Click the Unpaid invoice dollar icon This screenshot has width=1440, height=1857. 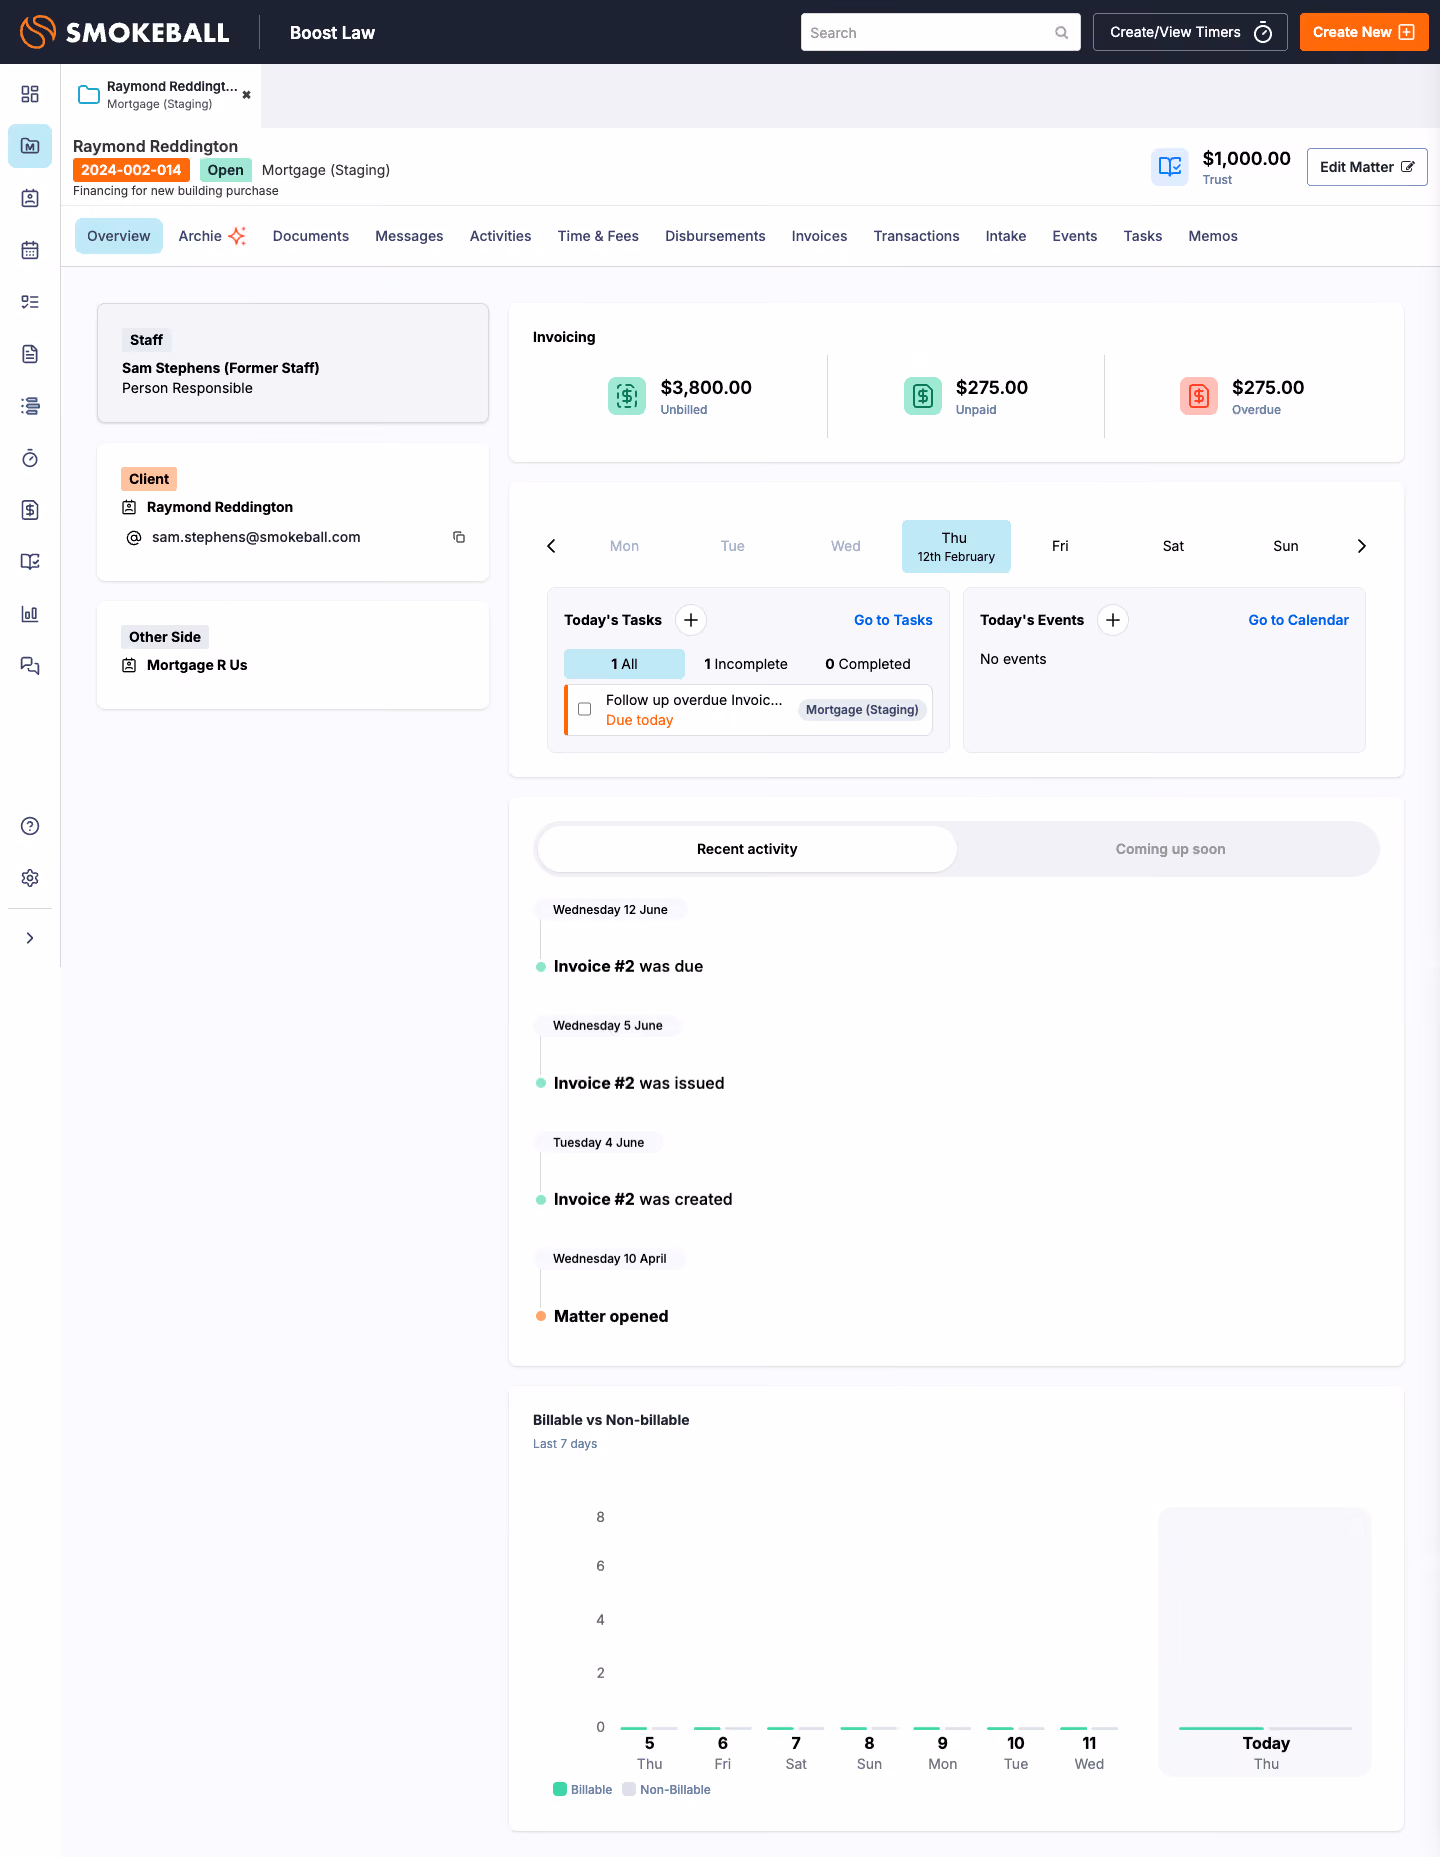coord(923,396)
